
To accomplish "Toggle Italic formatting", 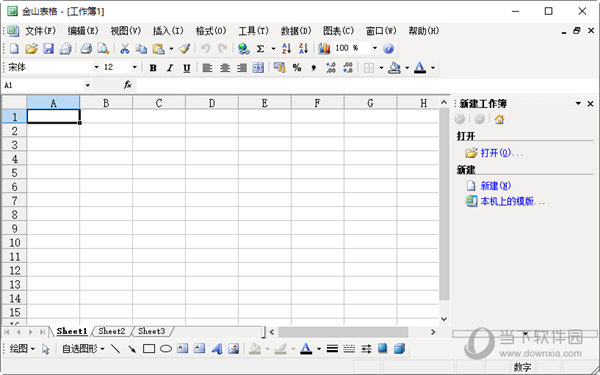I will click(x=170, y=68).
